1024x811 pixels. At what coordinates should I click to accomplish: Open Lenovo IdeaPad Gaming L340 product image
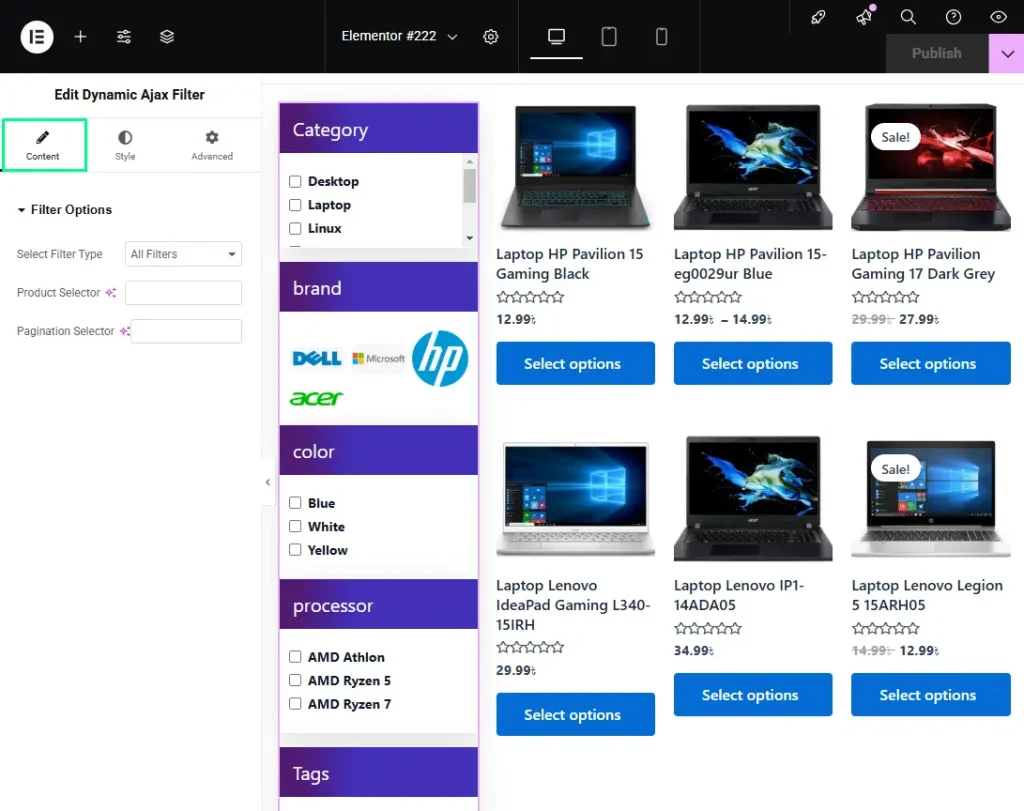coord(575,499)
